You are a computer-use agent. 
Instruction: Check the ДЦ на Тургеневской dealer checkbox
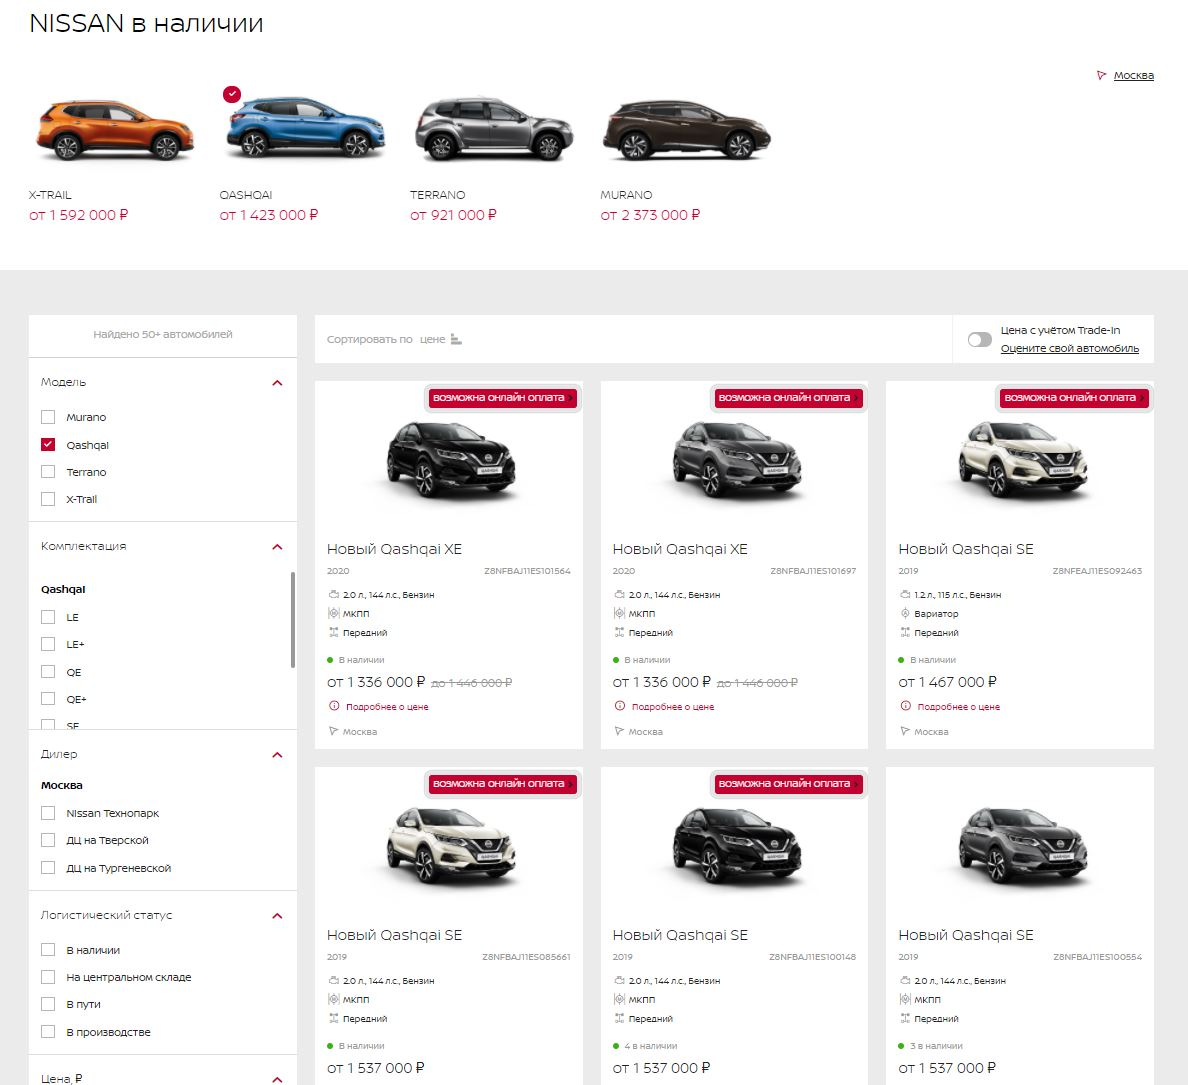[48, 868]
